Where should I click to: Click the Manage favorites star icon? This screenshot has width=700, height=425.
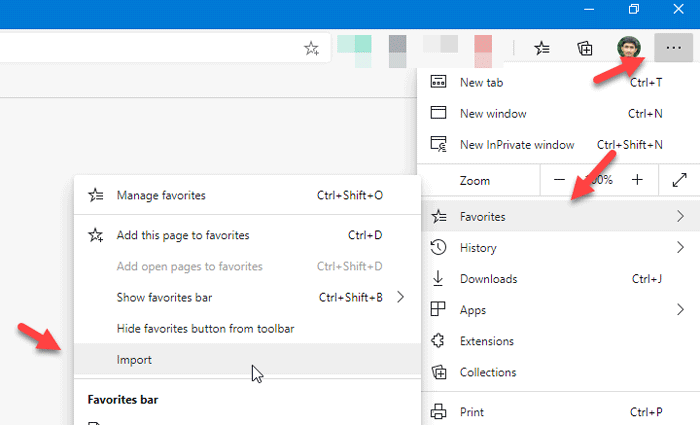tap(96, 195)
